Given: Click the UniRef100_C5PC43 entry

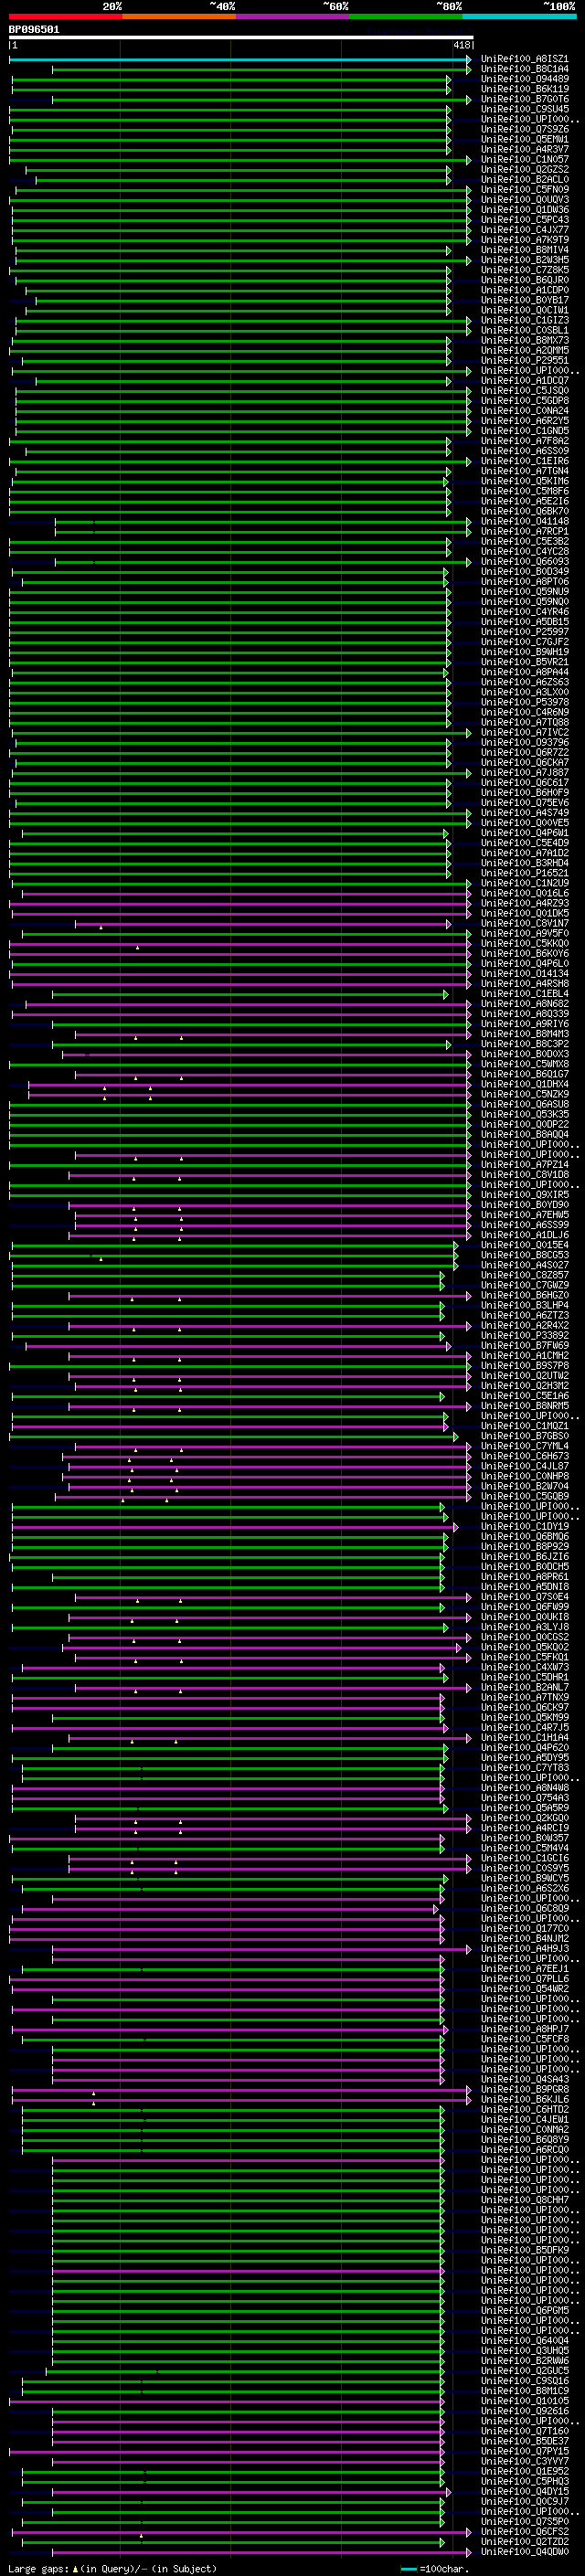Looking at the screenshot, I should coord(524,220).
